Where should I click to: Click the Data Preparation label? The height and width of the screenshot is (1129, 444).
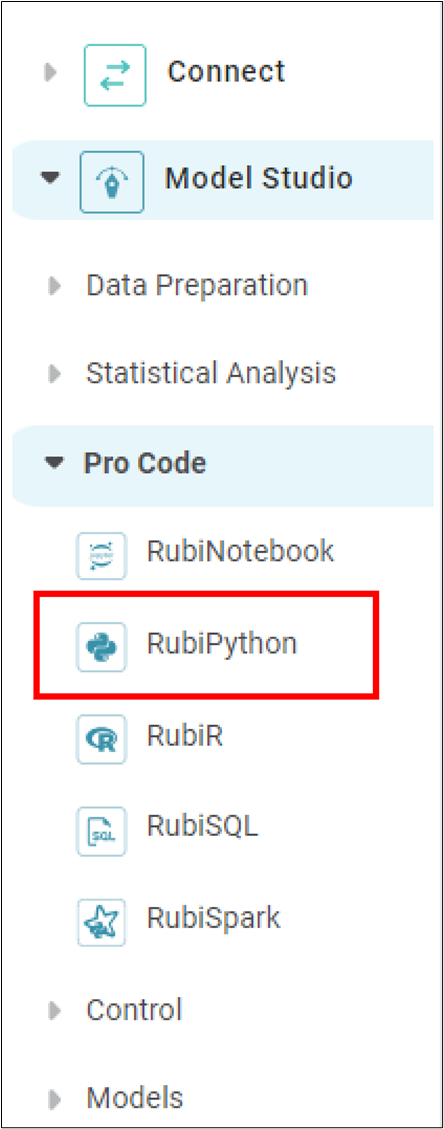[197, 286]
